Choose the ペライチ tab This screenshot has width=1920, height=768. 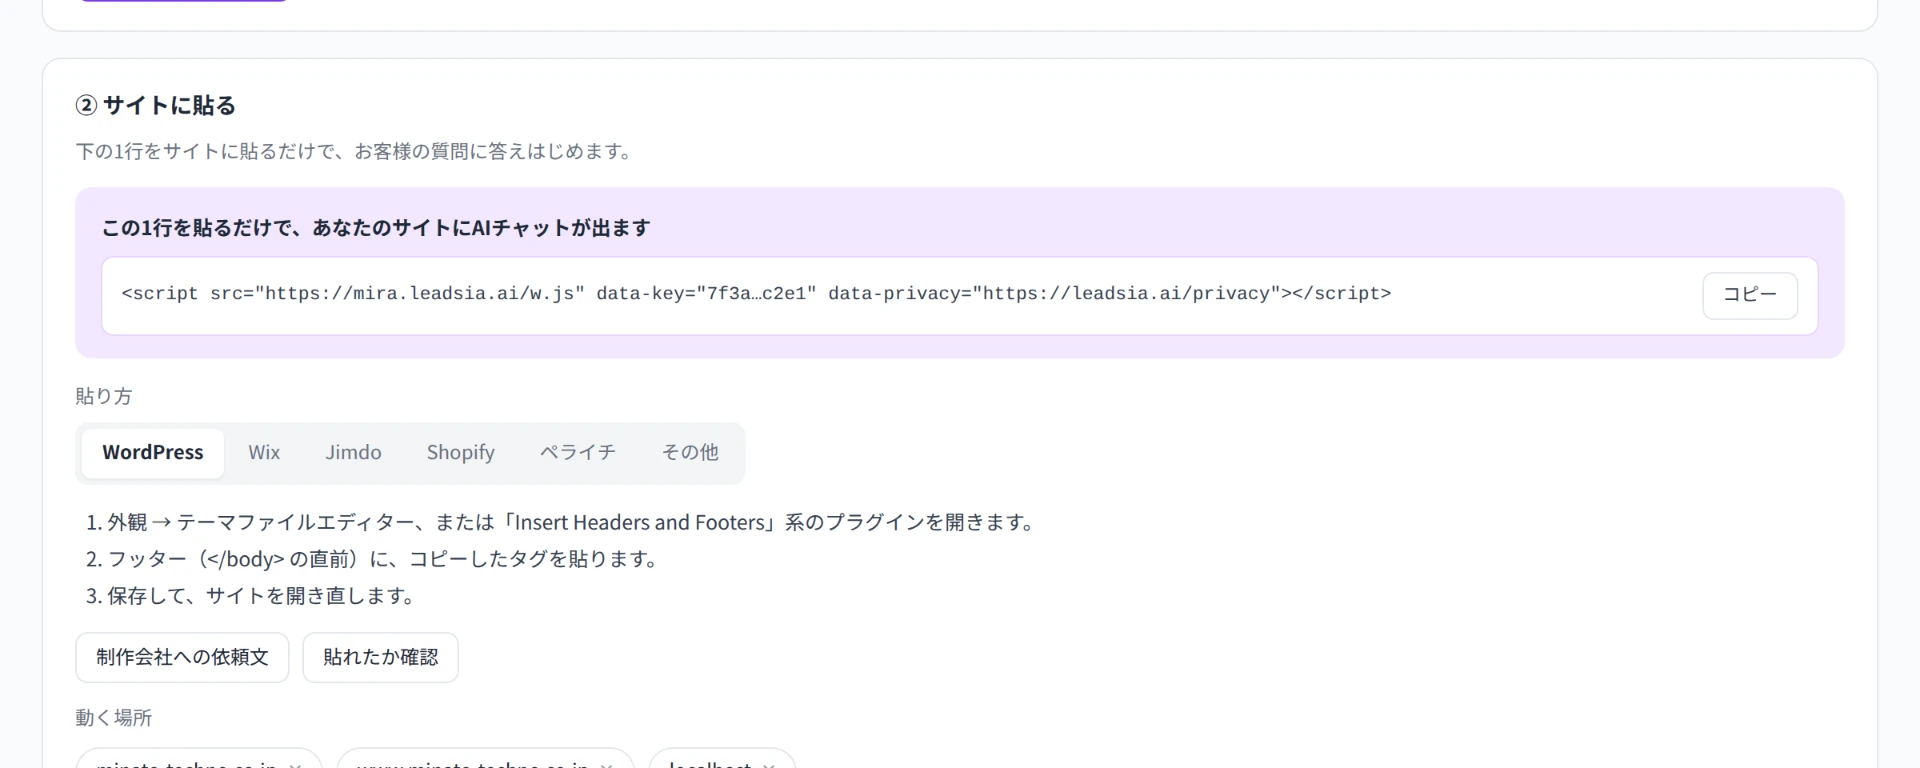pyautogui.click(x=578, y=453)
